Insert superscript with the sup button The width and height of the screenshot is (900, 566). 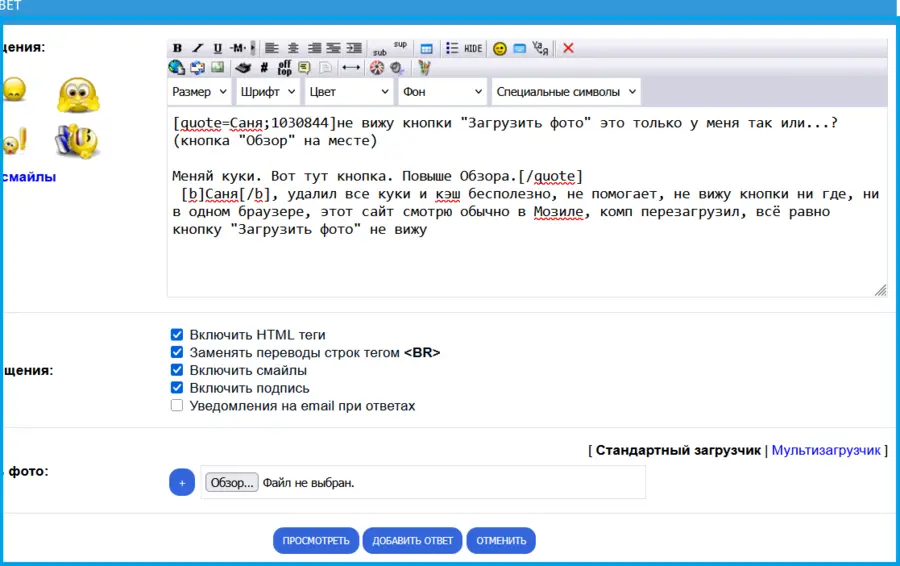click(x=400, y=45)
